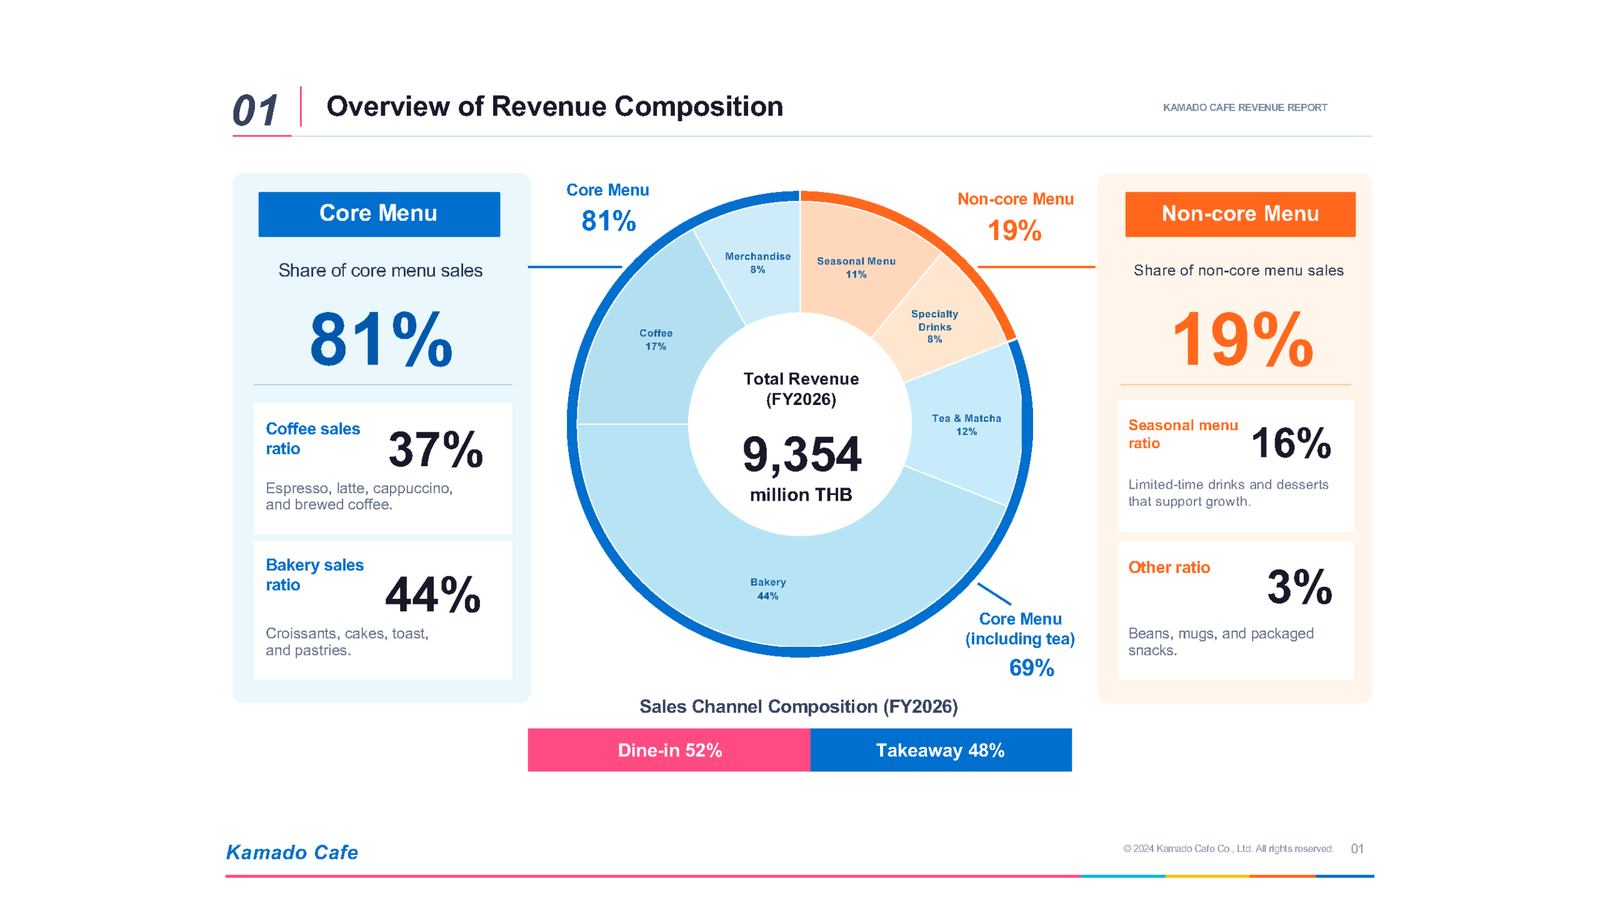Click the large blue '81%' figure
This screenshot has width=1600, height=900.
(x=381, y=340)
